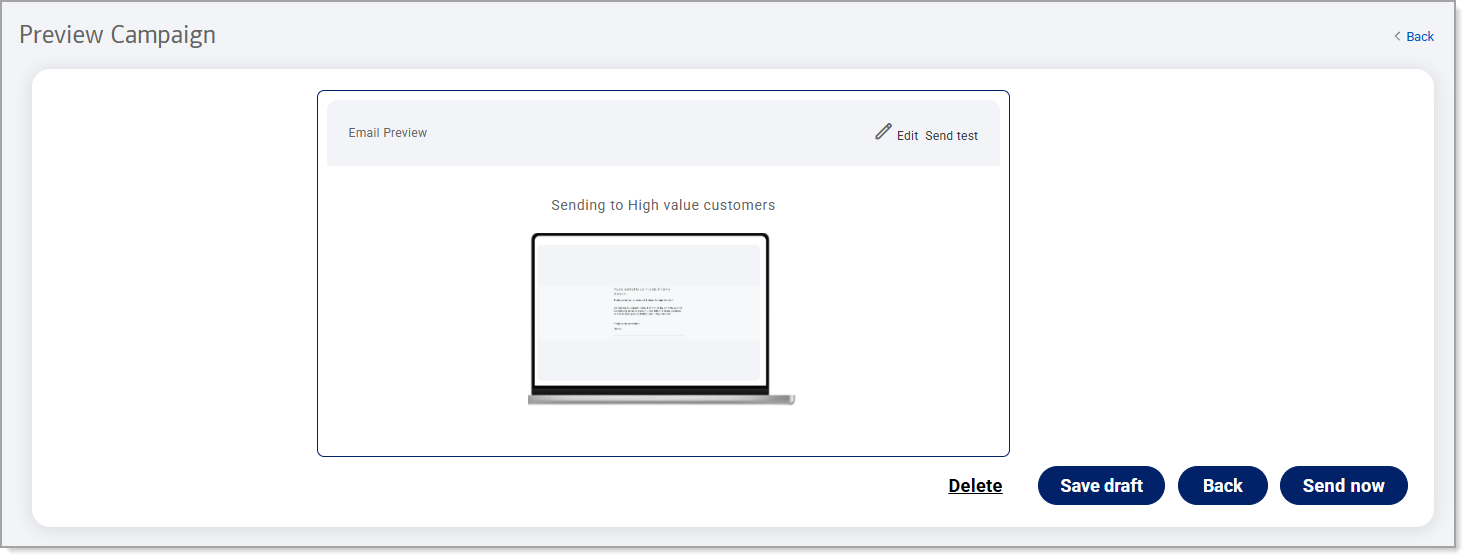Click the gray header band inside laptop preview
1468x560 pixels.
point(650,265)
